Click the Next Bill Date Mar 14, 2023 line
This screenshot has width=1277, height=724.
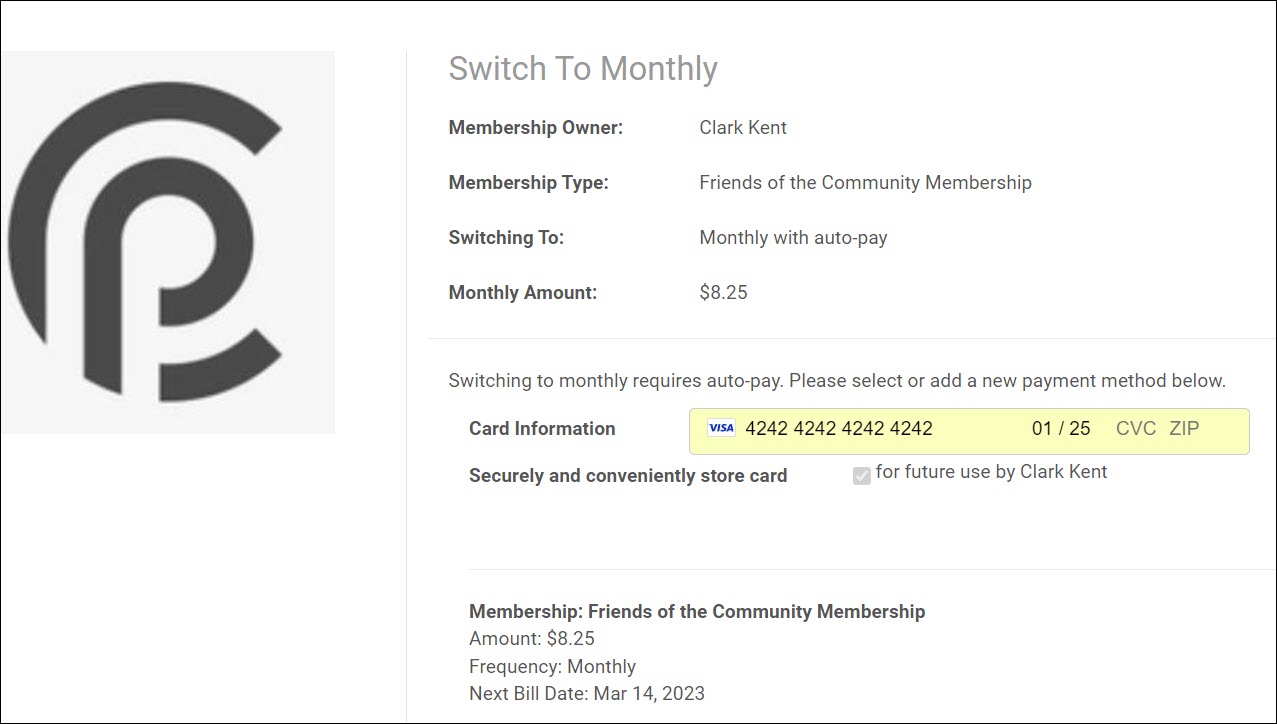(586, 693)
